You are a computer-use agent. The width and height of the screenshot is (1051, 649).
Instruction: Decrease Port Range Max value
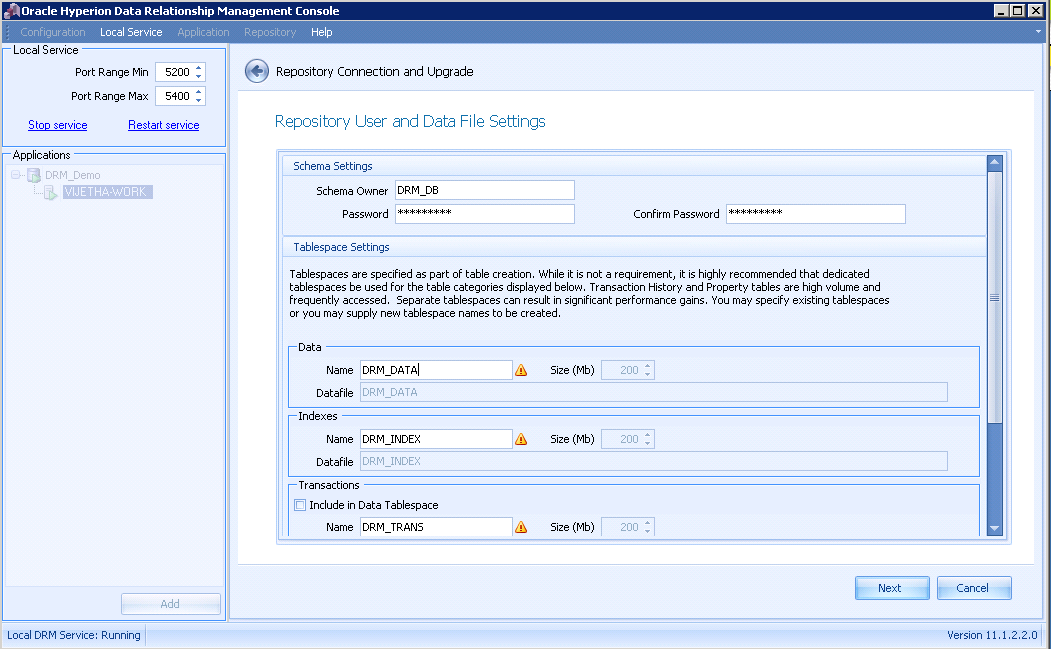pos(198,100)
